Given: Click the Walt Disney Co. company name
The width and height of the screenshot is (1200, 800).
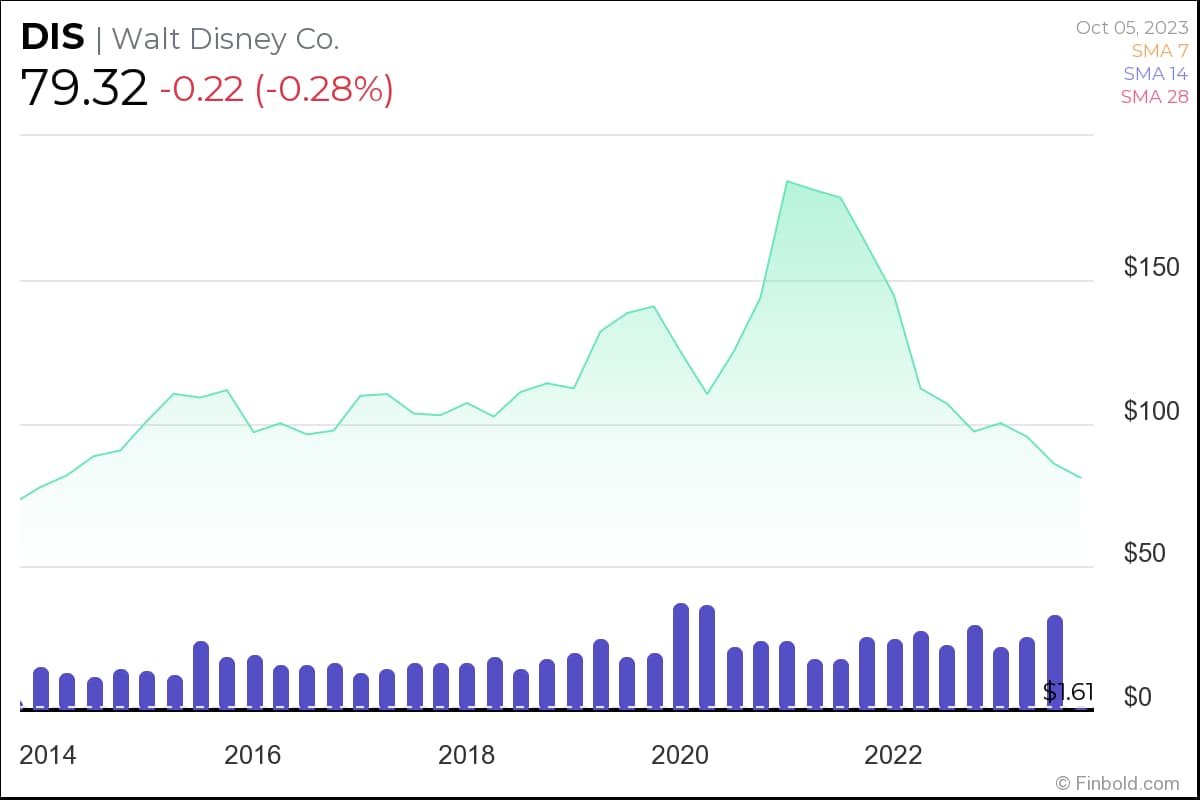Looking at the screenshot, I should coord(226,38).
